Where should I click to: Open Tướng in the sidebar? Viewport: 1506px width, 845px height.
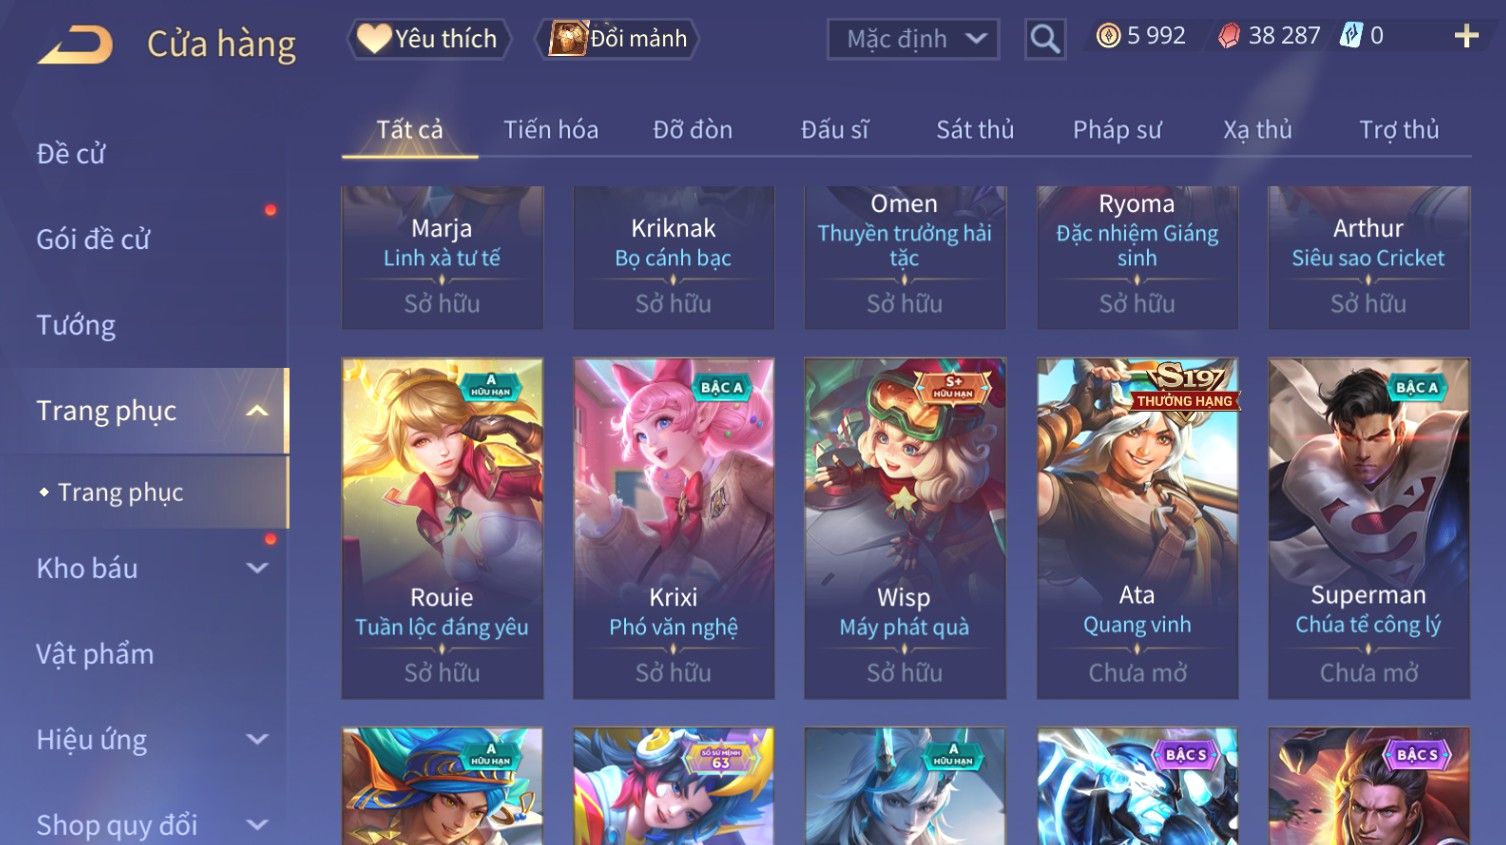click(x=76, y=325)
